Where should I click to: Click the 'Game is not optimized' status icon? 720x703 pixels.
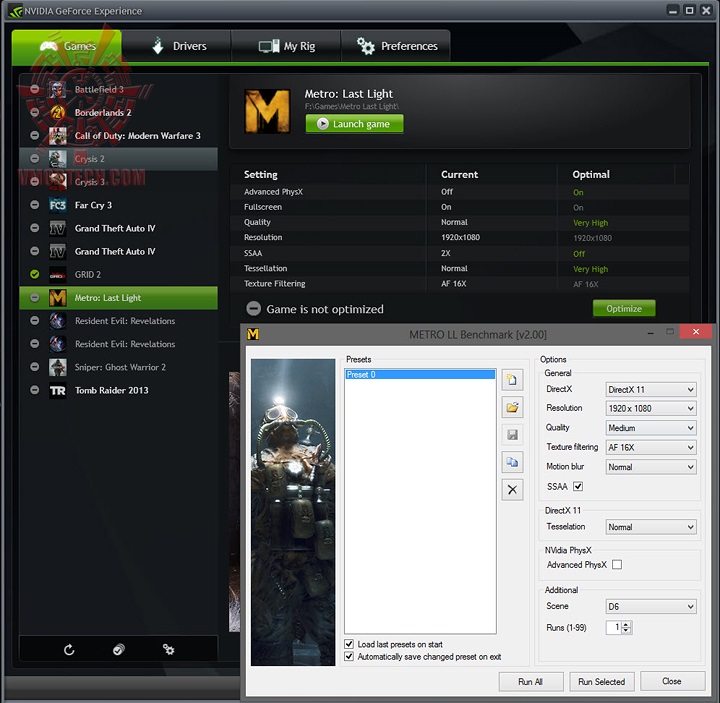pyautogui.click(x=253, y=309)
